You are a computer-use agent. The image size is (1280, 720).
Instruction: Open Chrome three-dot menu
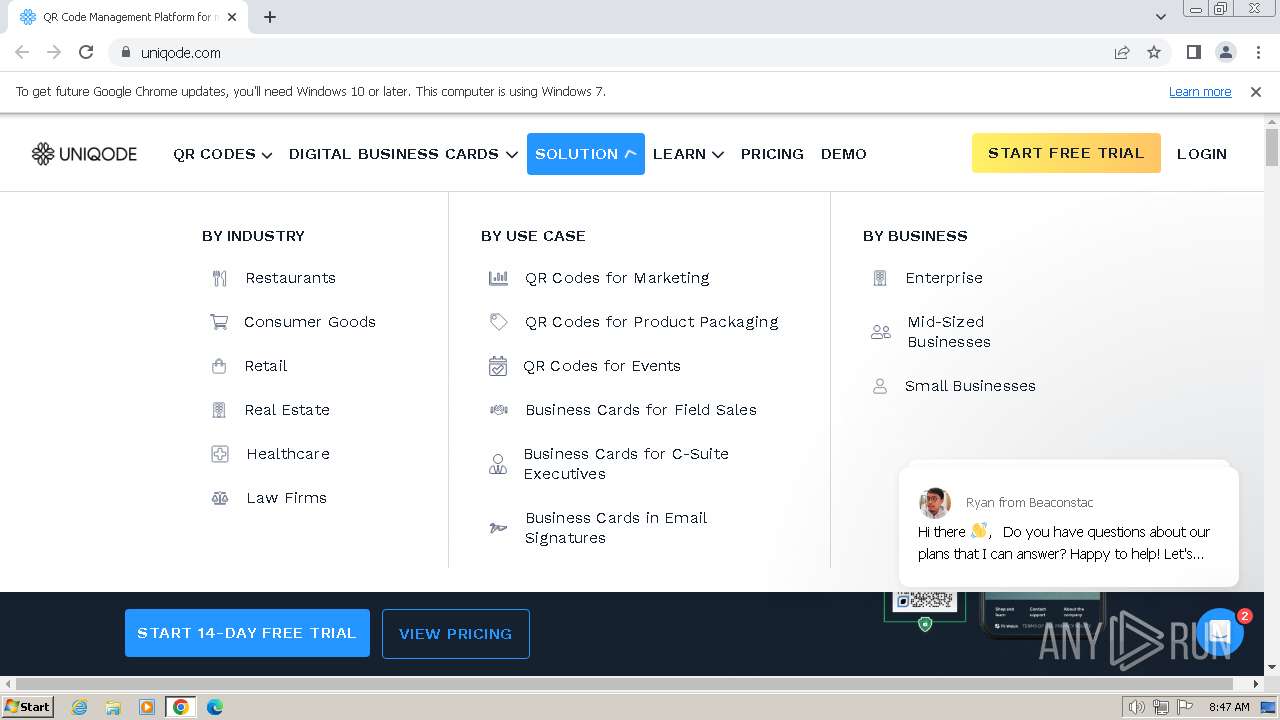(1258, 52)
